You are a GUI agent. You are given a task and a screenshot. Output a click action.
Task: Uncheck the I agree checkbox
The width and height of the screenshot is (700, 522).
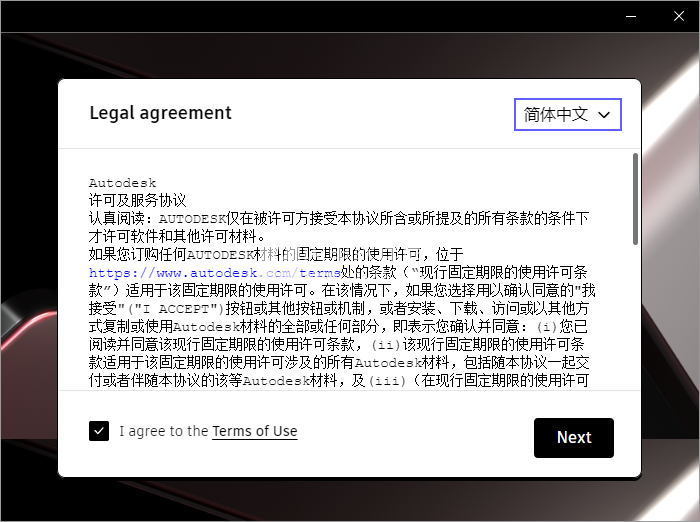point(99,431)
